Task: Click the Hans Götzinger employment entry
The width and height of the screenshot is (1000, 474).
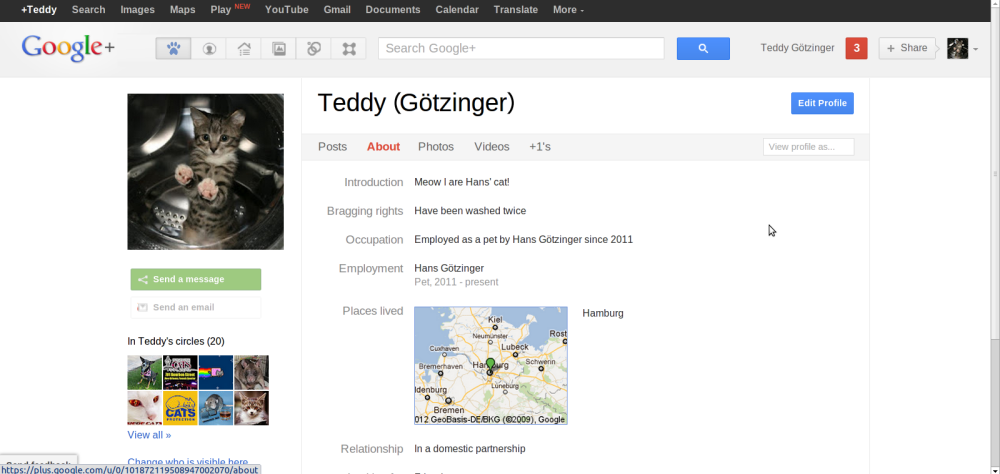Action: (x=449, y=268)
